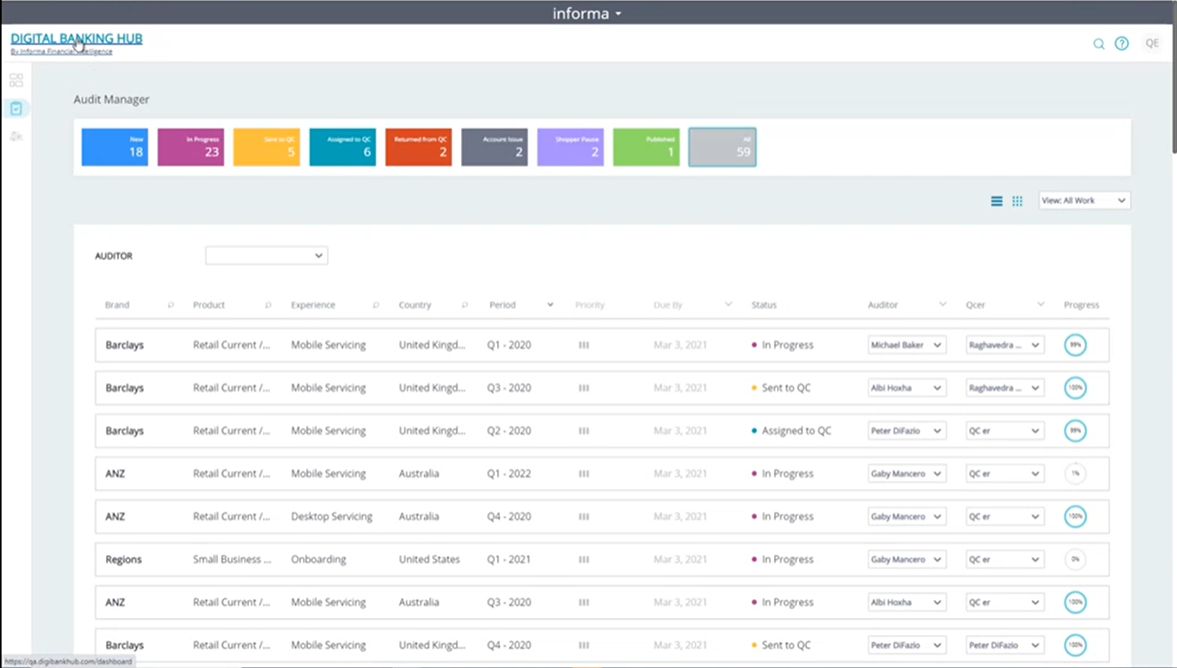Click Brand column header

pos(117,305)
